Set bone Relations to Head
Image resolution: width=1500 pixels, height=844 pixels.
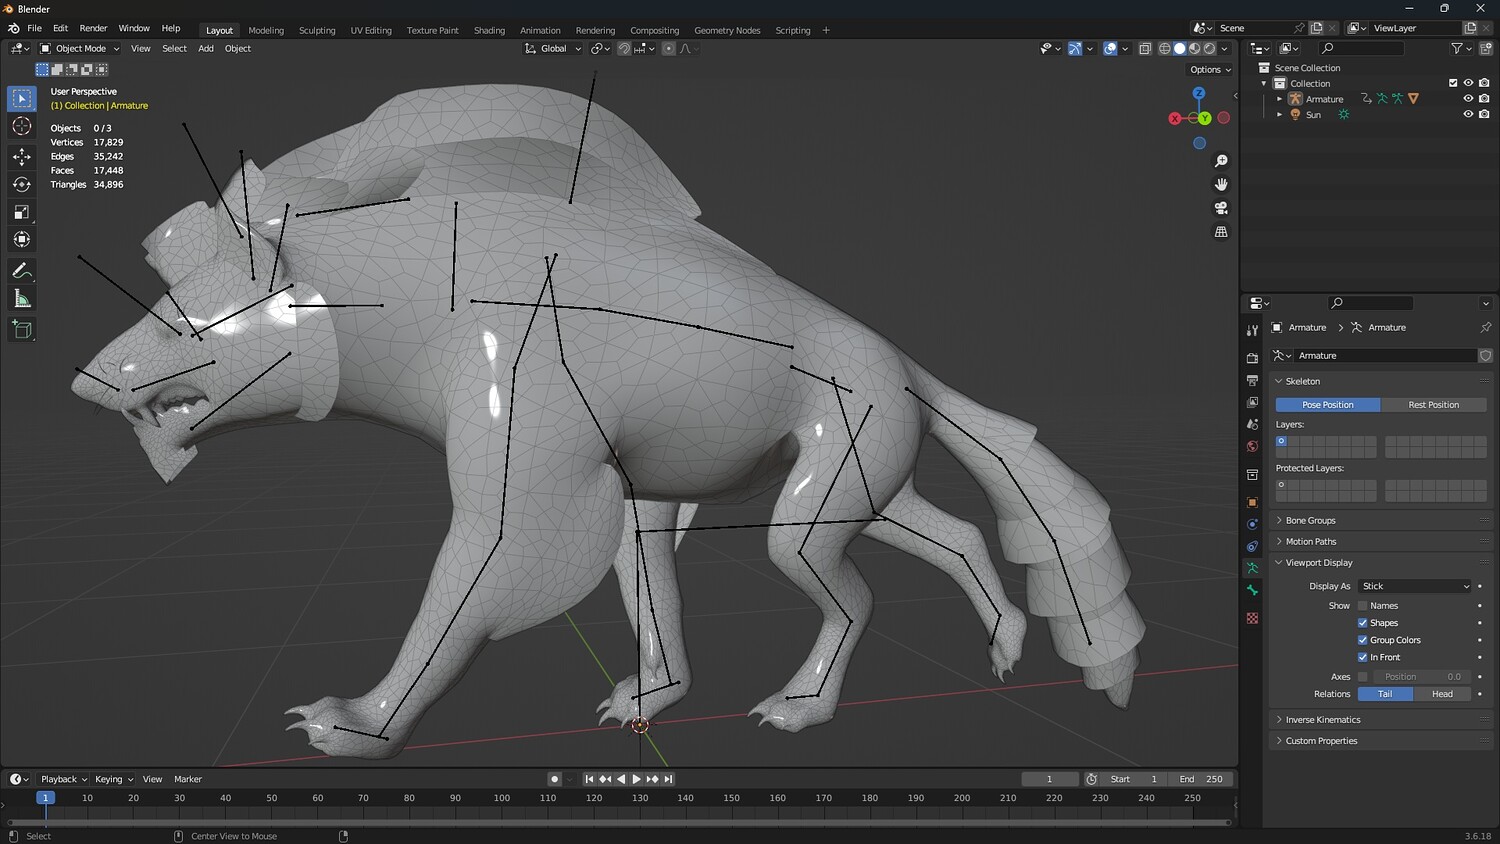pyautogui.click(x=1442, y=694)
